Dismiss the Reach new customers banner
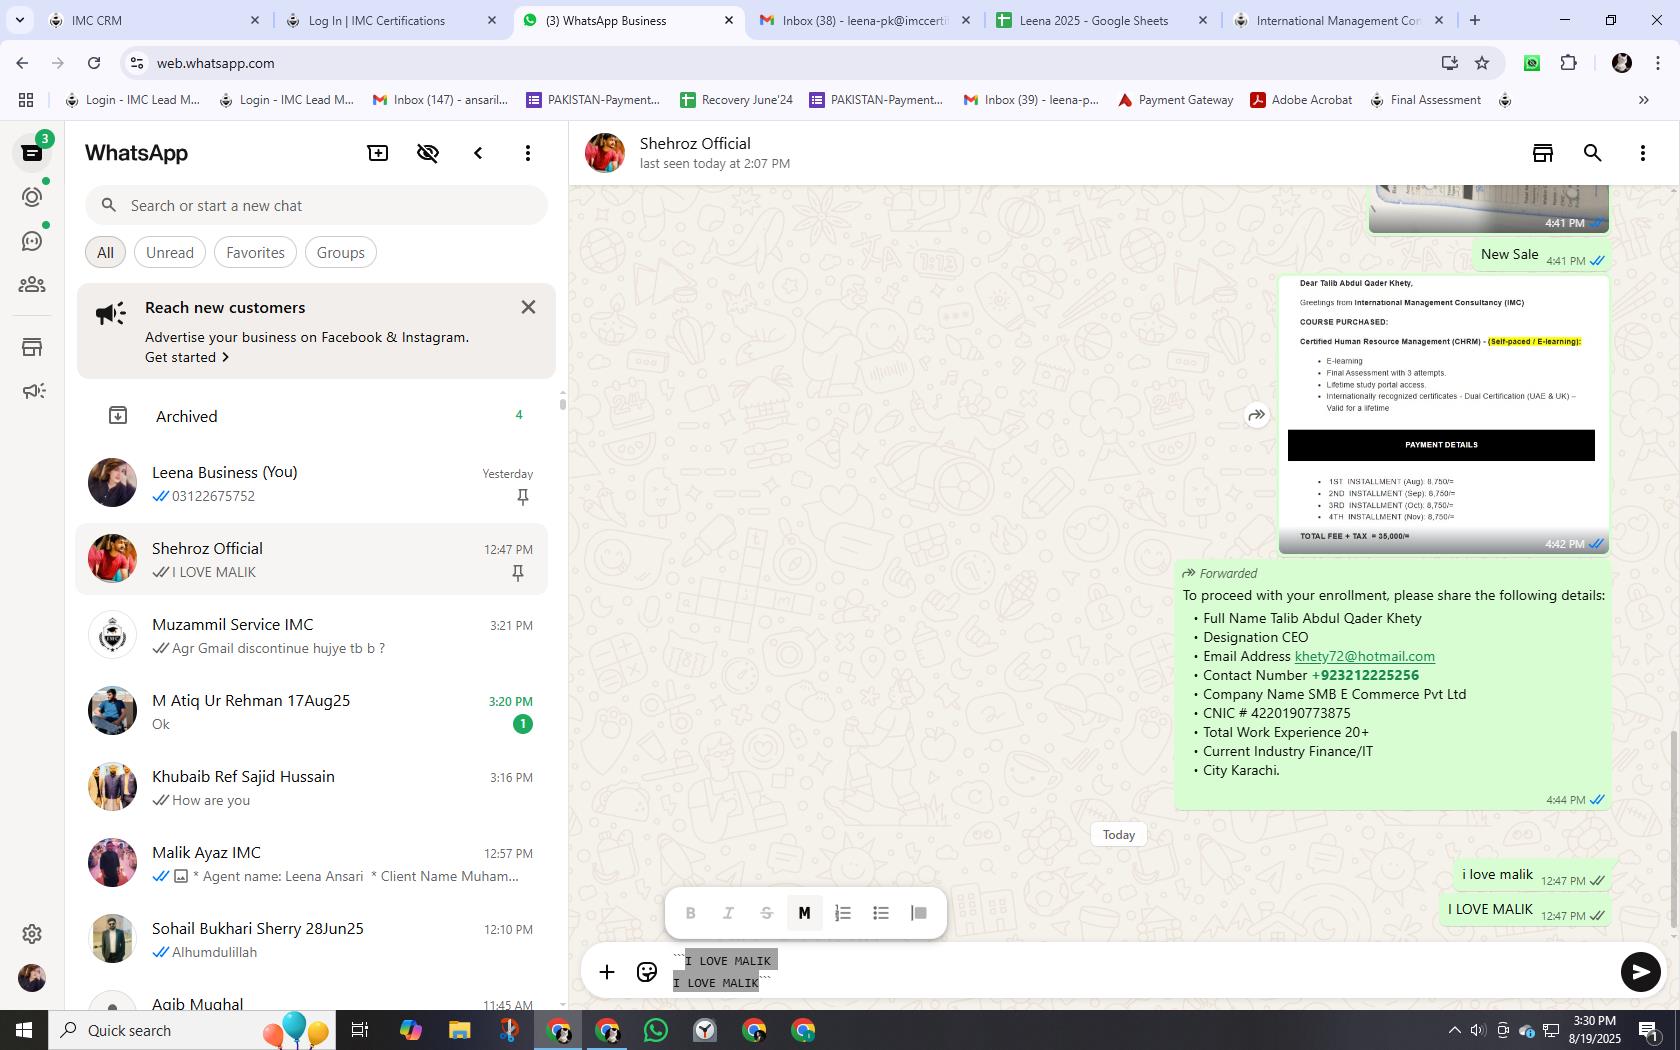The width and height of the screenshot is (1680, 1050). (528, 307)
